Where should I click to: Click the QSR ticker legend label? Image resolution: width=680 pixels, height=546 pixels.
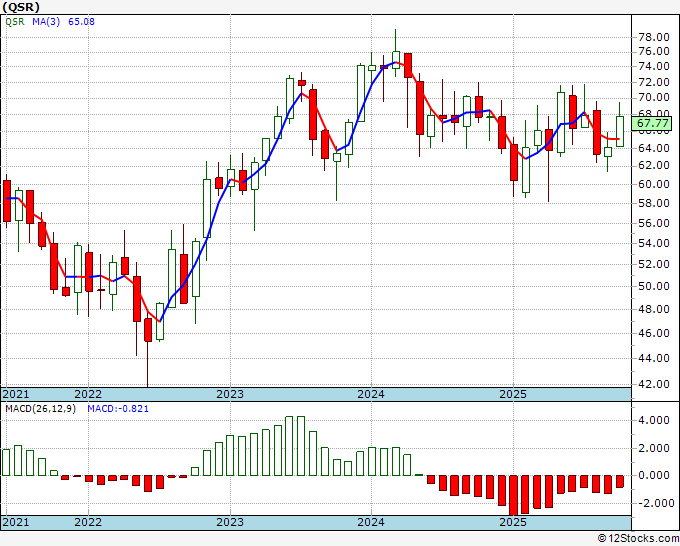[15, 21]
